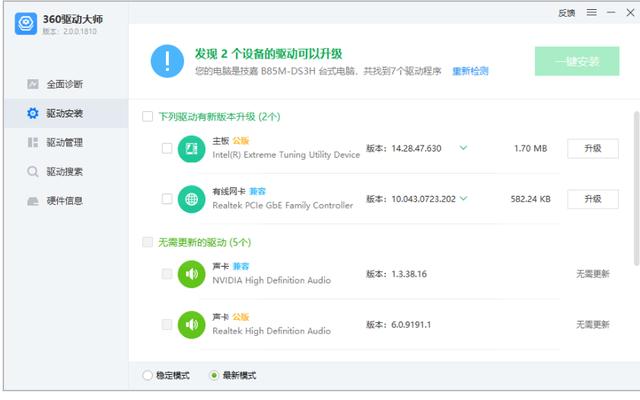This screenshot has width=640, height=400.
Task: Click version text 6.0.9191.1
Action: 411,324
